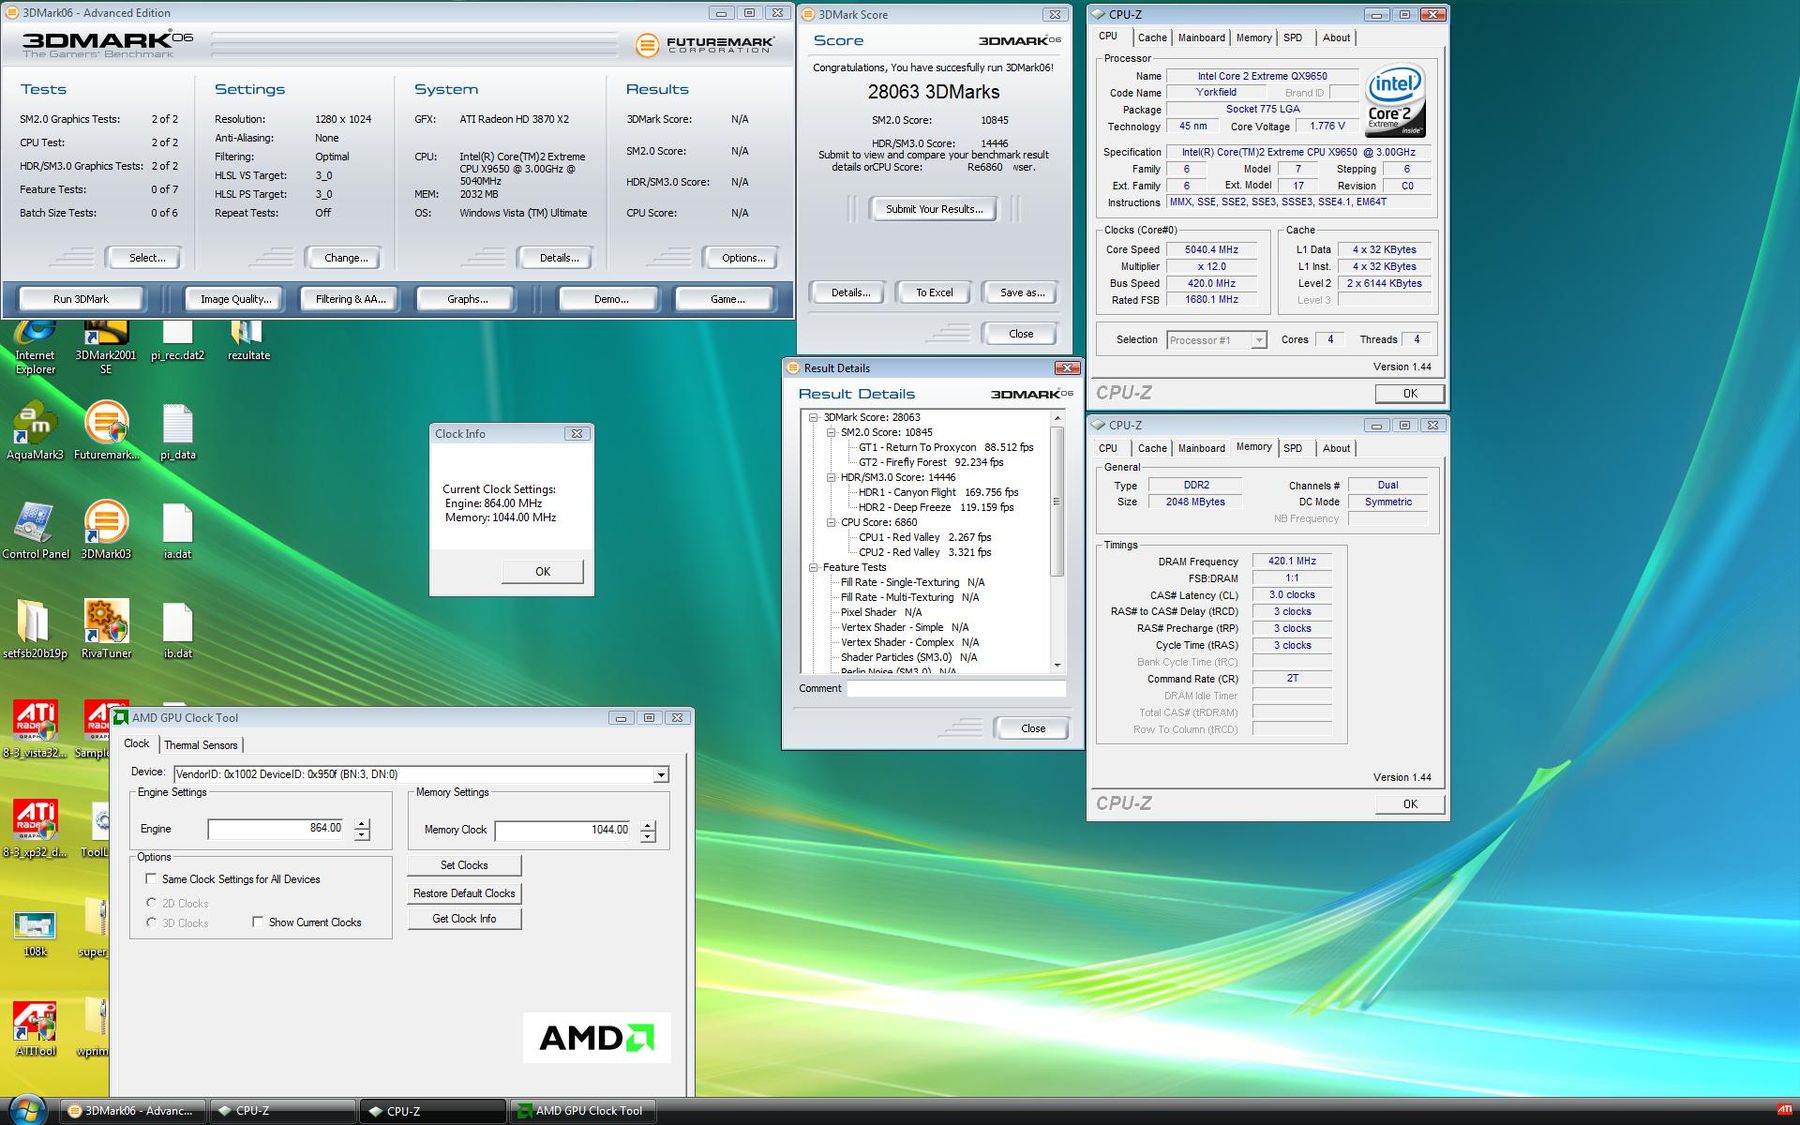Open the 8-3_vista32 ATI installer icon
The image size is (1800, 1125).
point(35,728)
